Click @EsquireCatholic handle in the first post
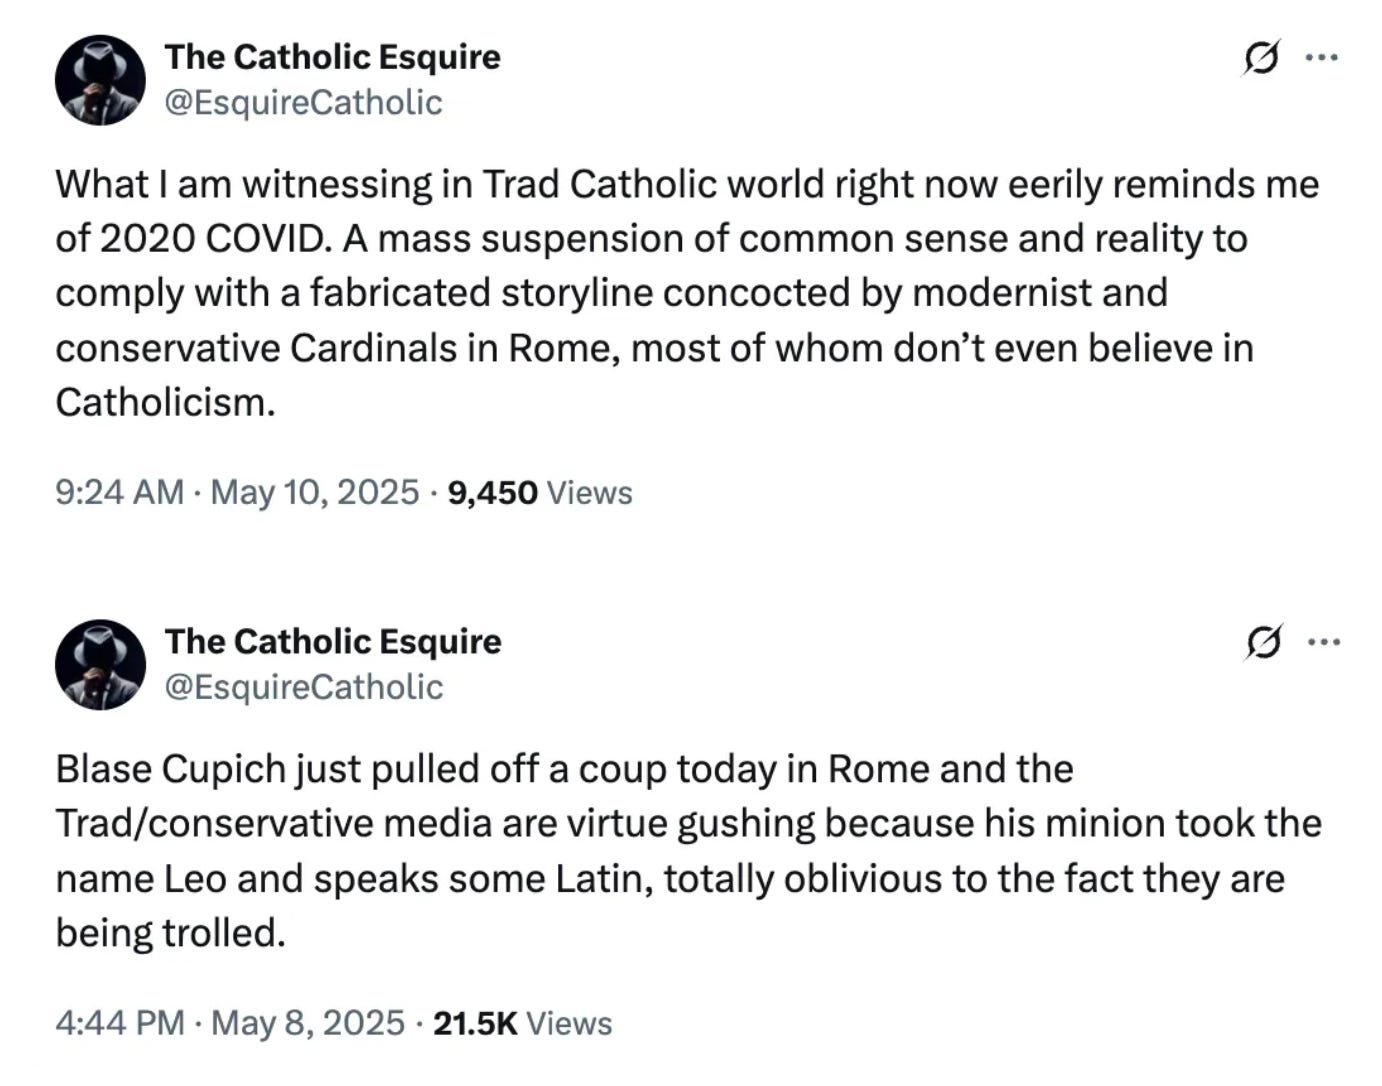The image size is (1382, 1086). [x=302, y=103]
